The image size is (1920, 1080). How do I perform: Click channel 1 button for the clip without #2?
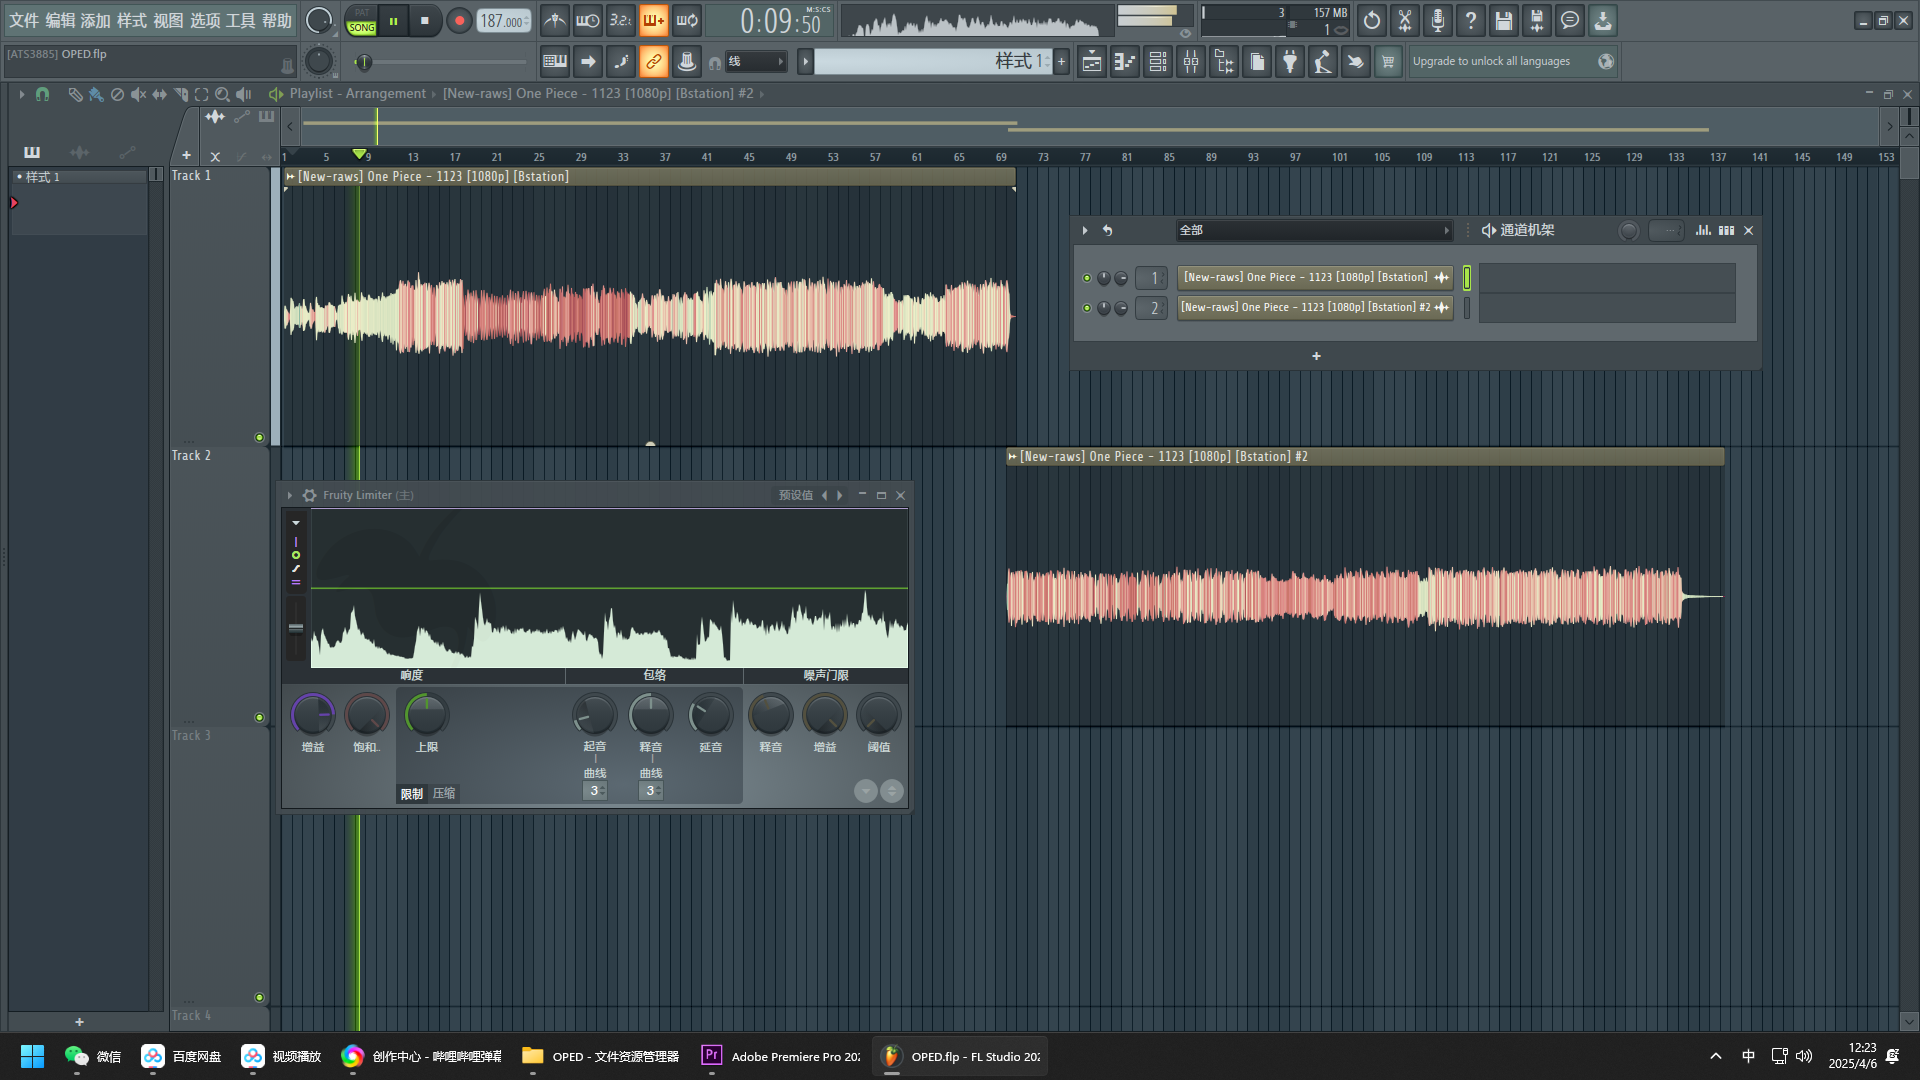(x=1315, y=278)
